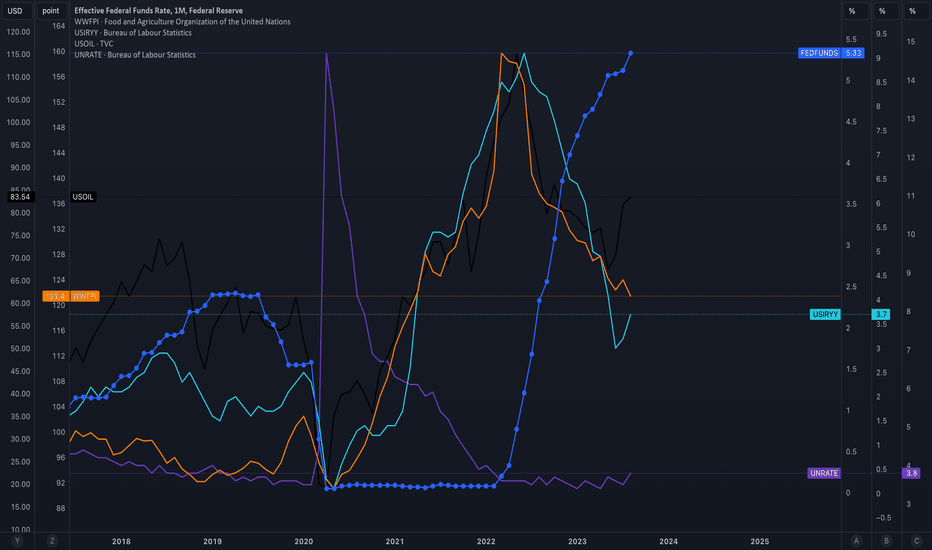This screenshot has width=932, height=550.
Task: Select WWFPI legend line
Action: click(x=182, y=21)
